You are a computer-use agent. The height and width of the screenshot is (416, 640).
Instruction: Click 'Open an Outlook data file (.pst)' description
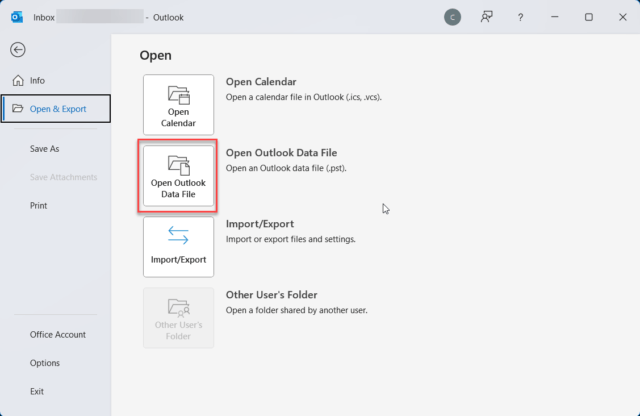(x=286, y=168)
